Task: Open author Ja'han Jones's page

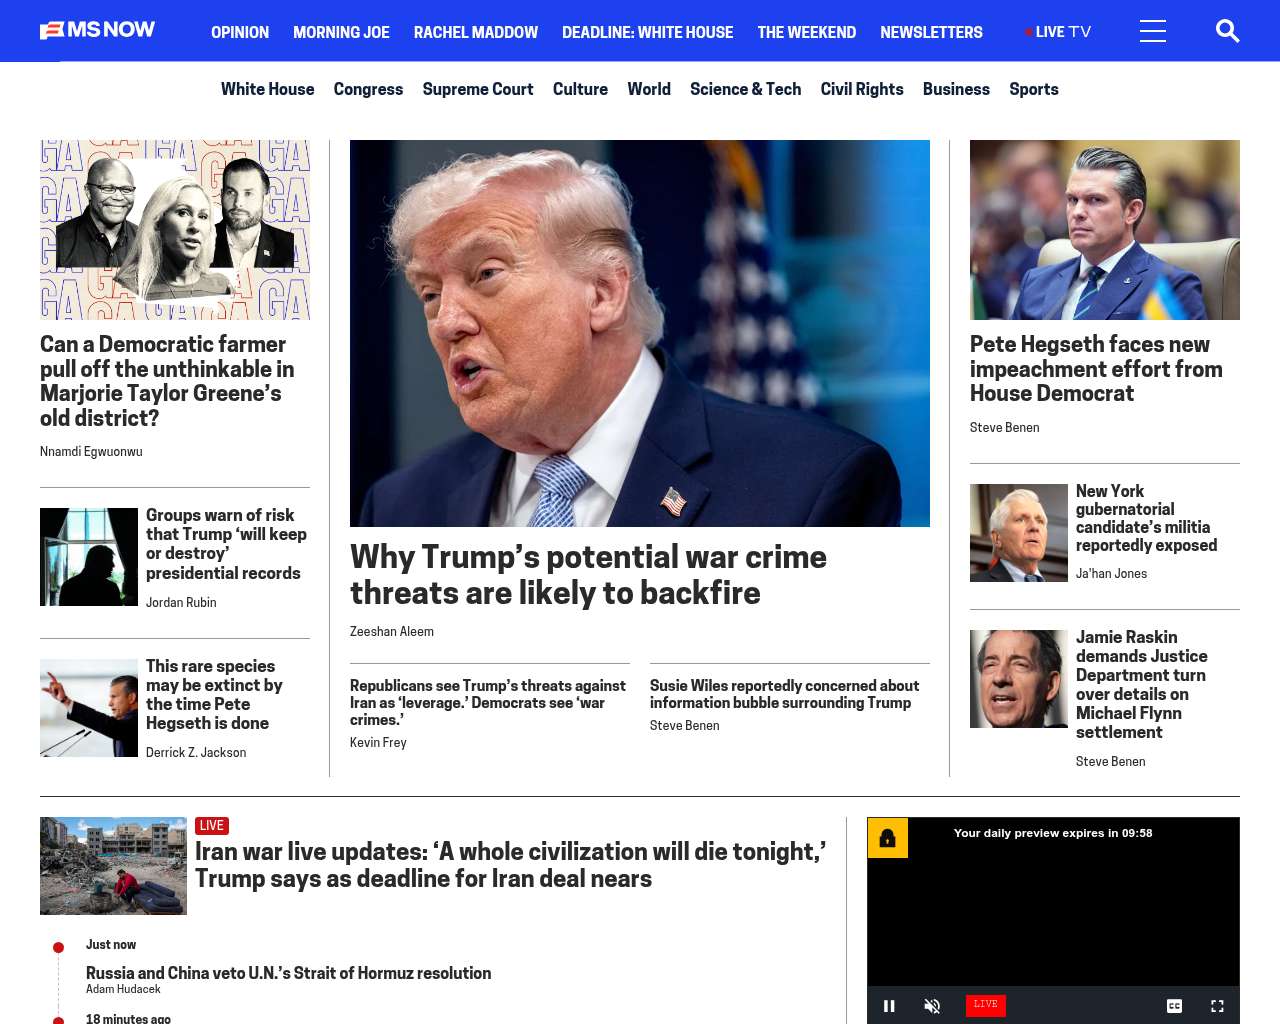Action: (1111, 573)
